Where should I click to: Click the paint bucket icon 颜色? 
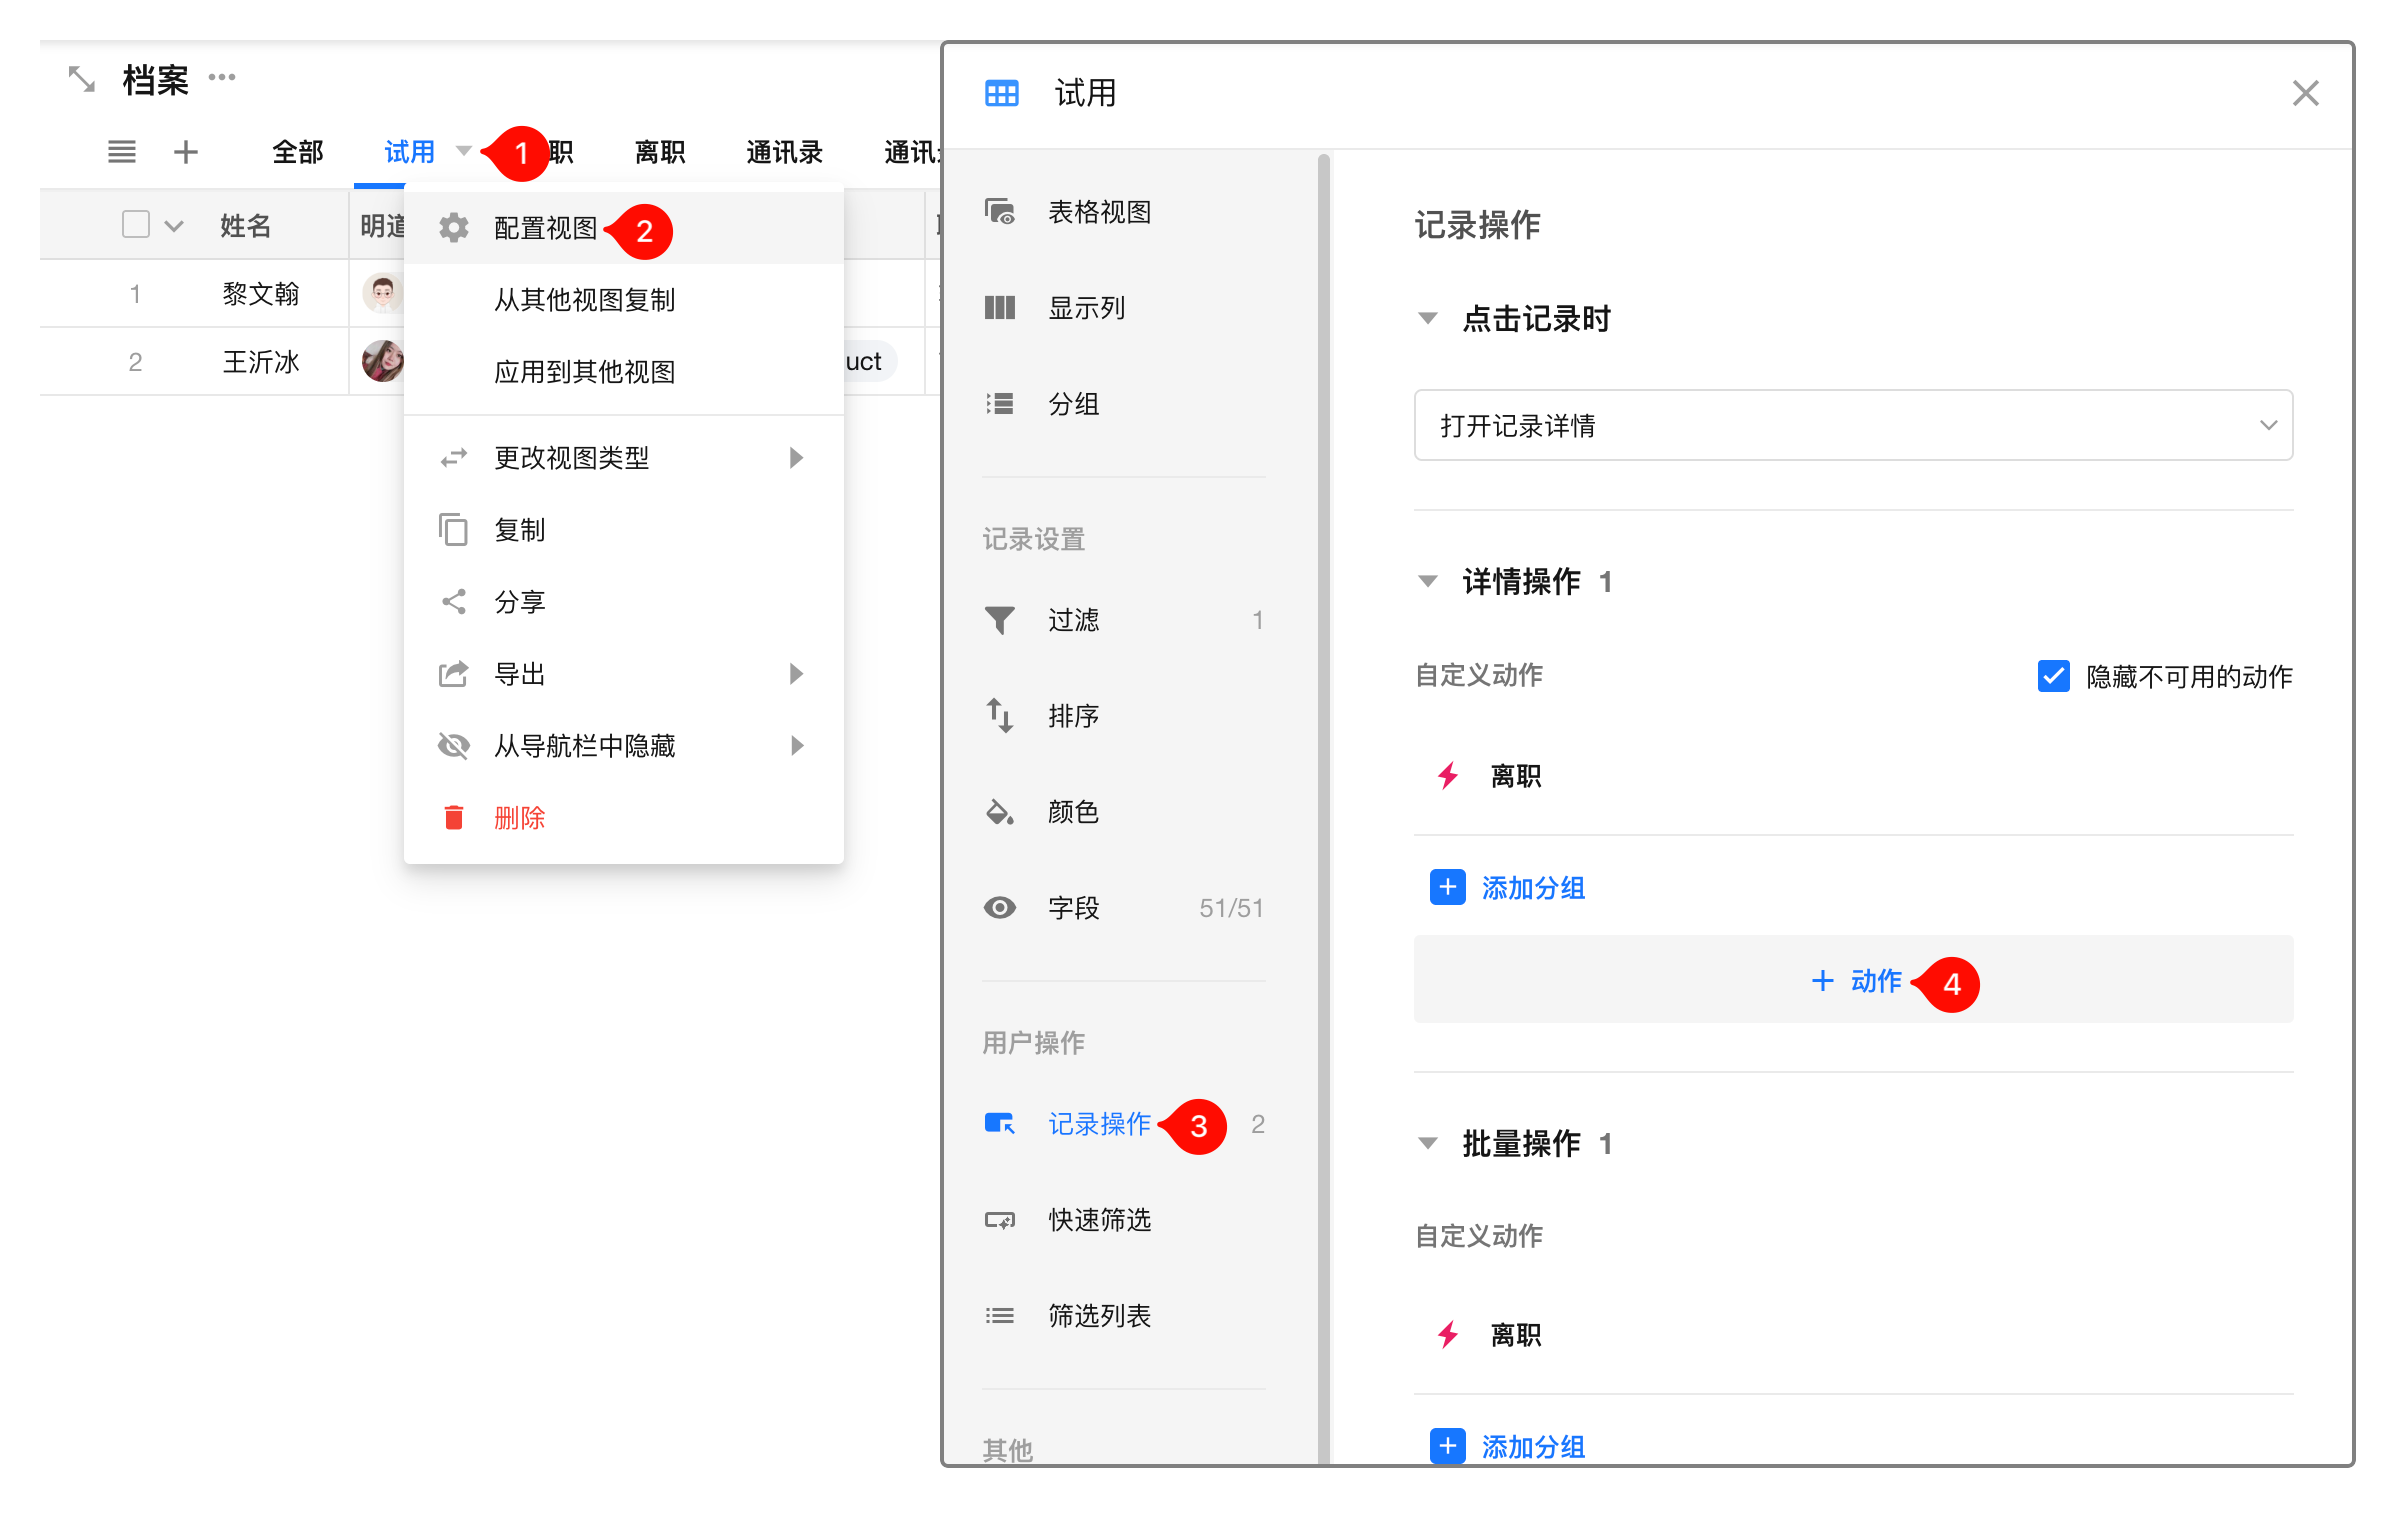pos(1000,812)
